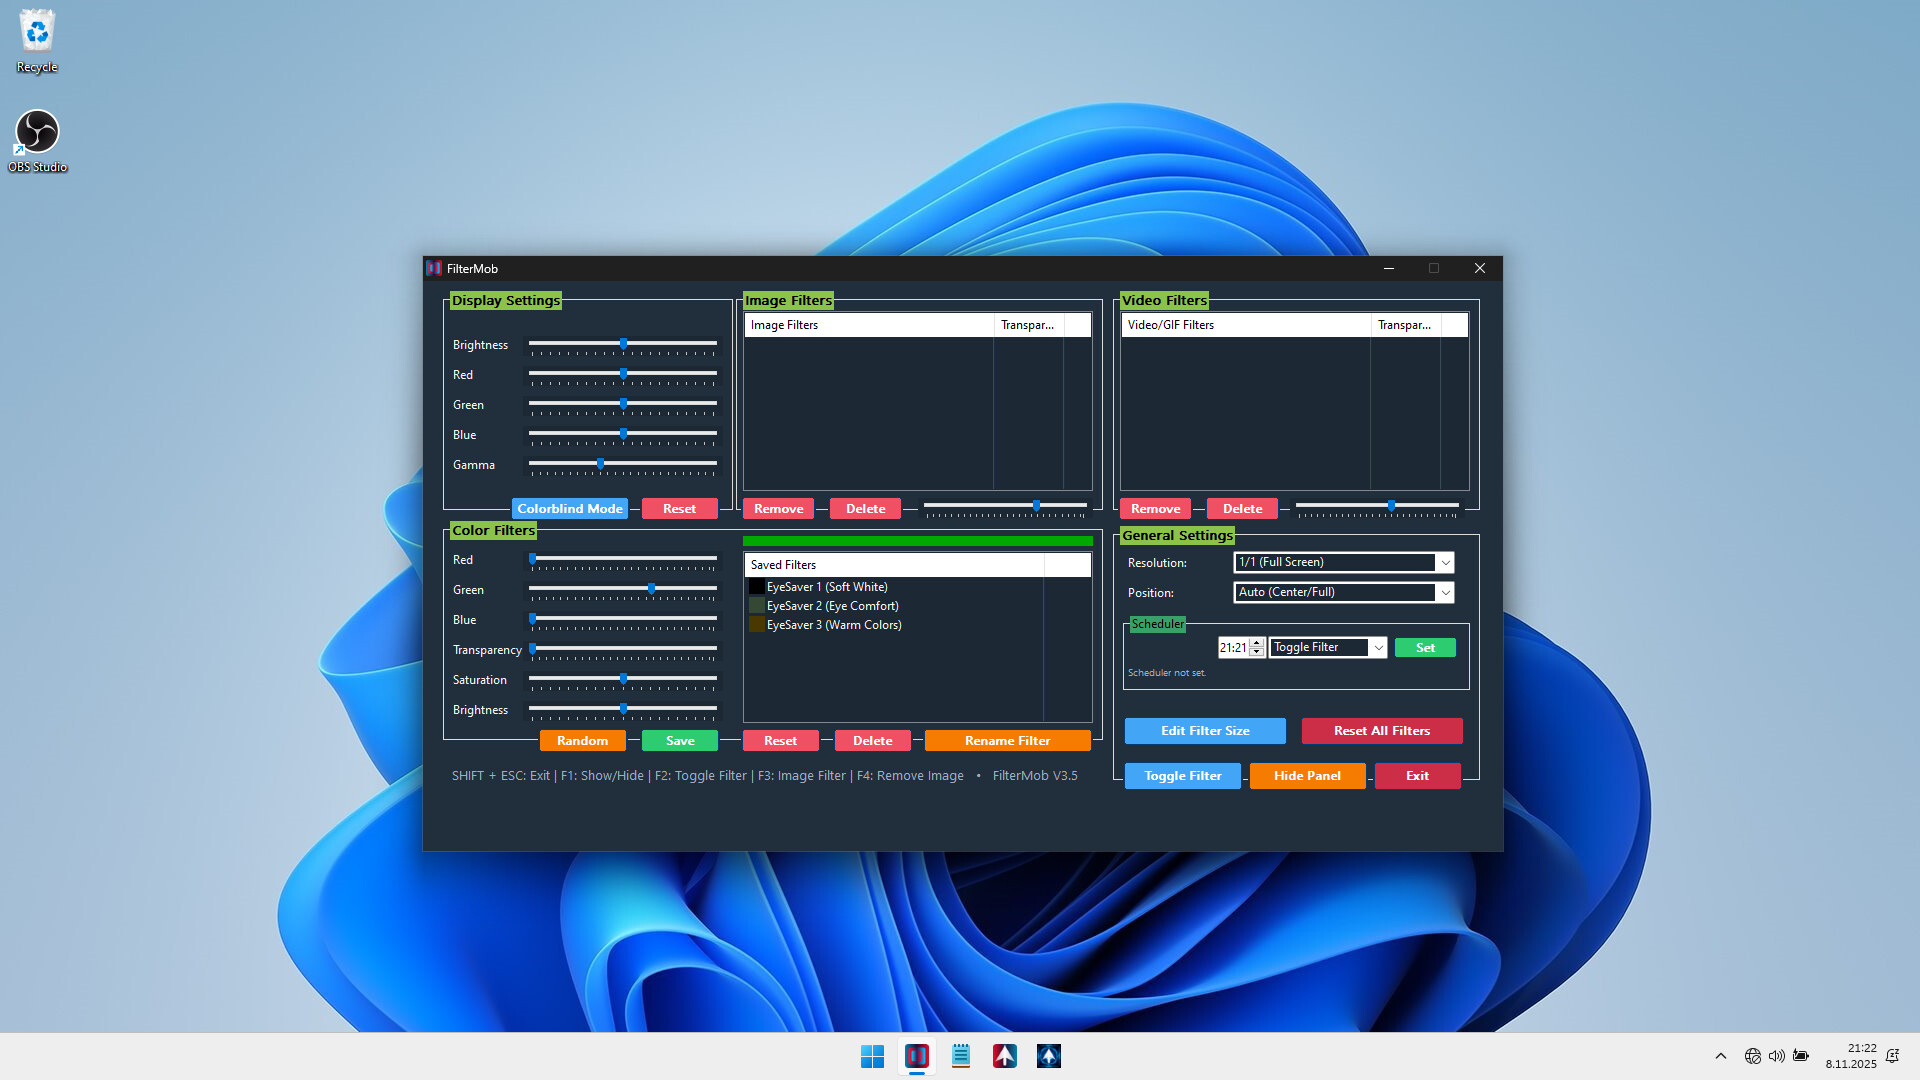Select EyeSaver 3 (Warm Colors) saved filter

833,625
